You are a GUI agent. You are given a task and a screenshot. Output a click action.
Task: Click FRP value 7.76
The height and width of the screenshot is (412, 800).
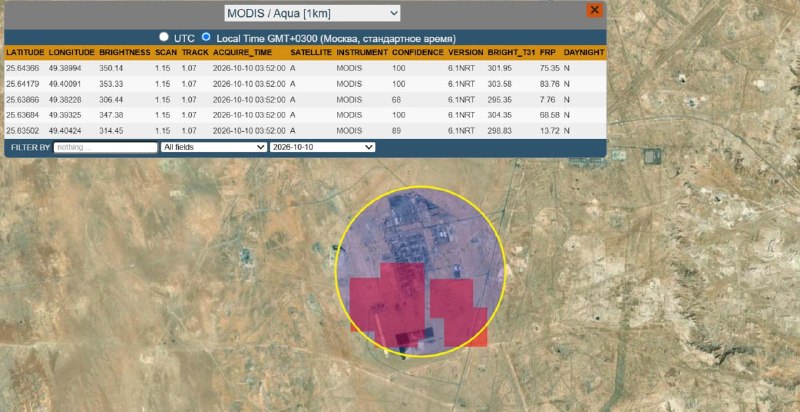click(x=548, y=100)
